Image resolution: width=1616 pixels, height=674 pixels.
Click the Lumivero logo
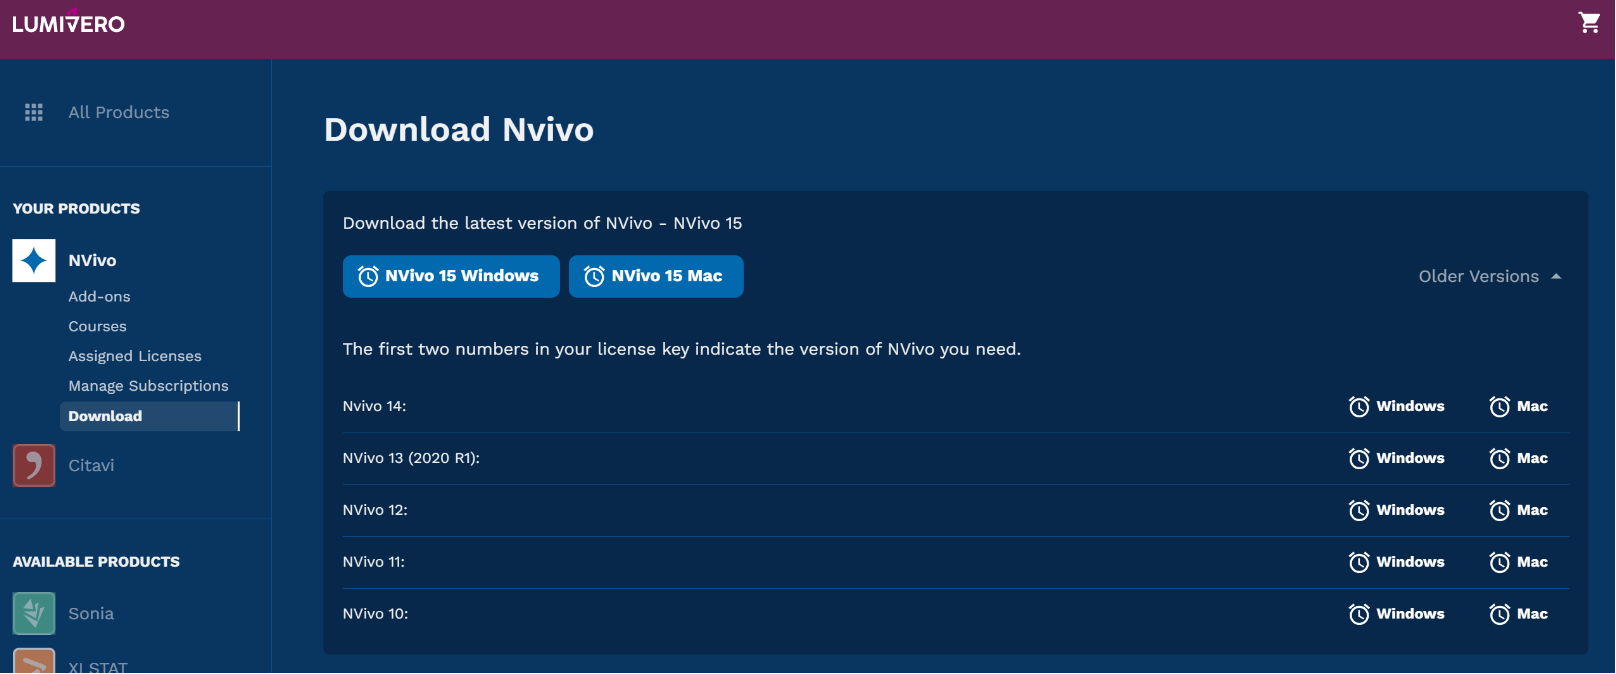pos(68,22)
